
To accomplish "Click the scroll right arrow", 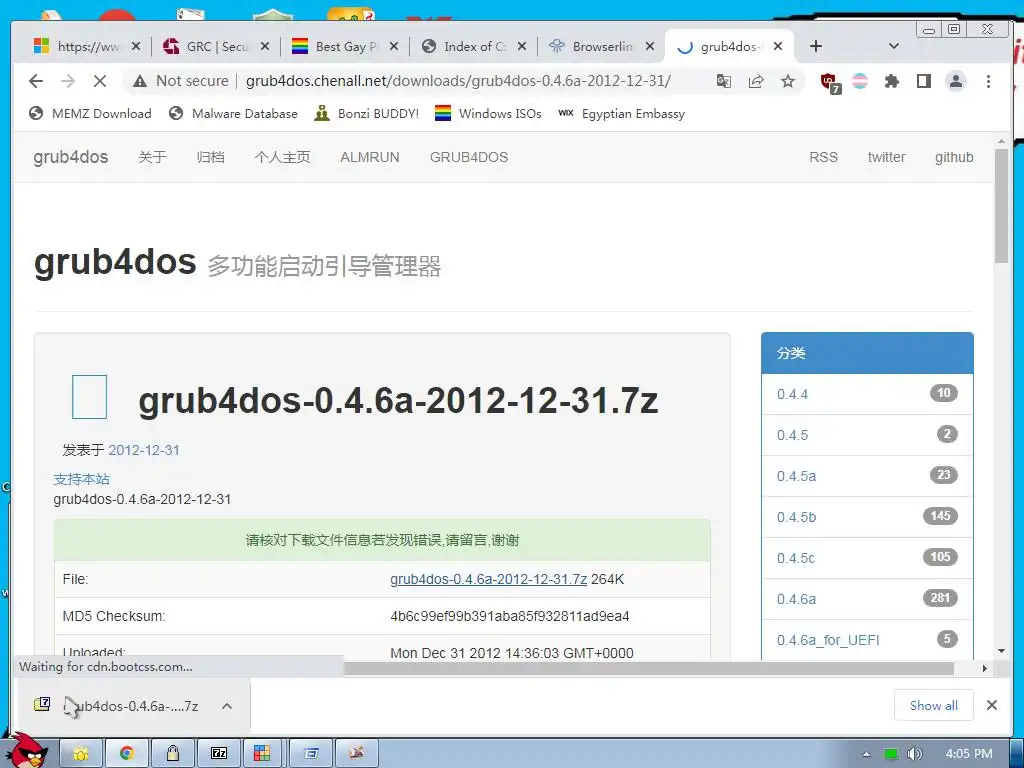I will (985, 668).
